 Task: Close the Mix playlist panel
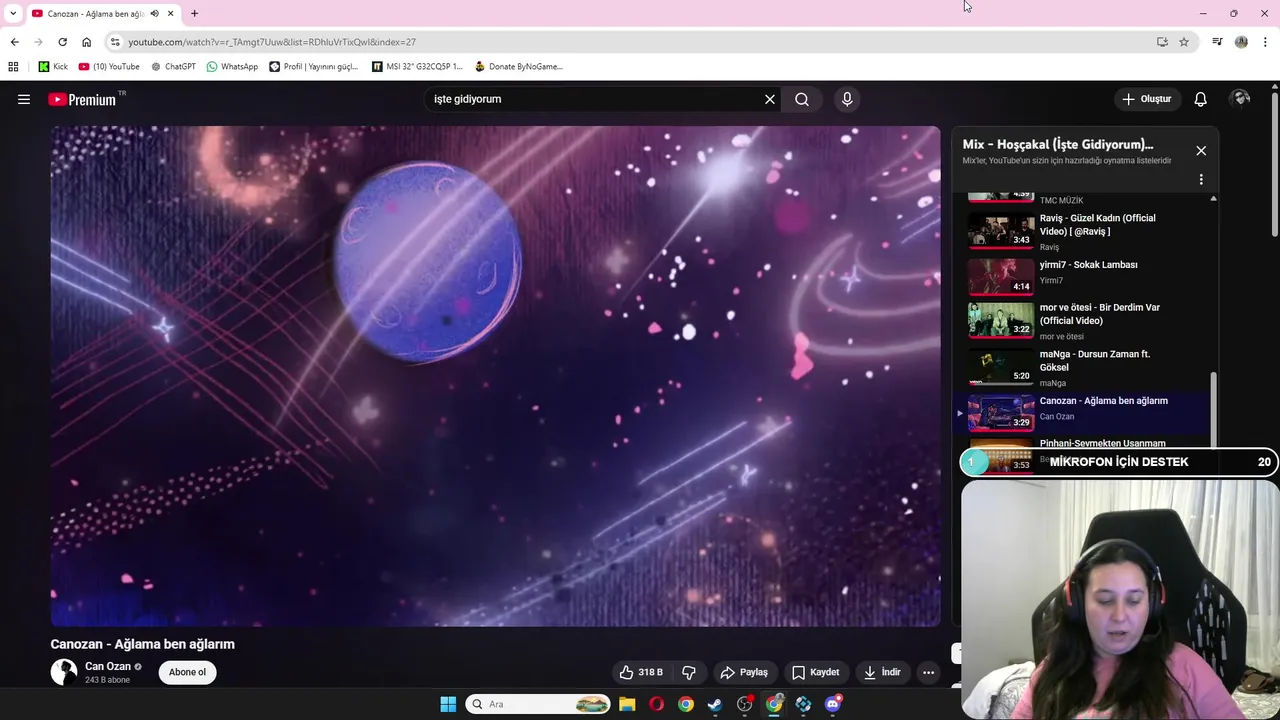coord(1201,150)
